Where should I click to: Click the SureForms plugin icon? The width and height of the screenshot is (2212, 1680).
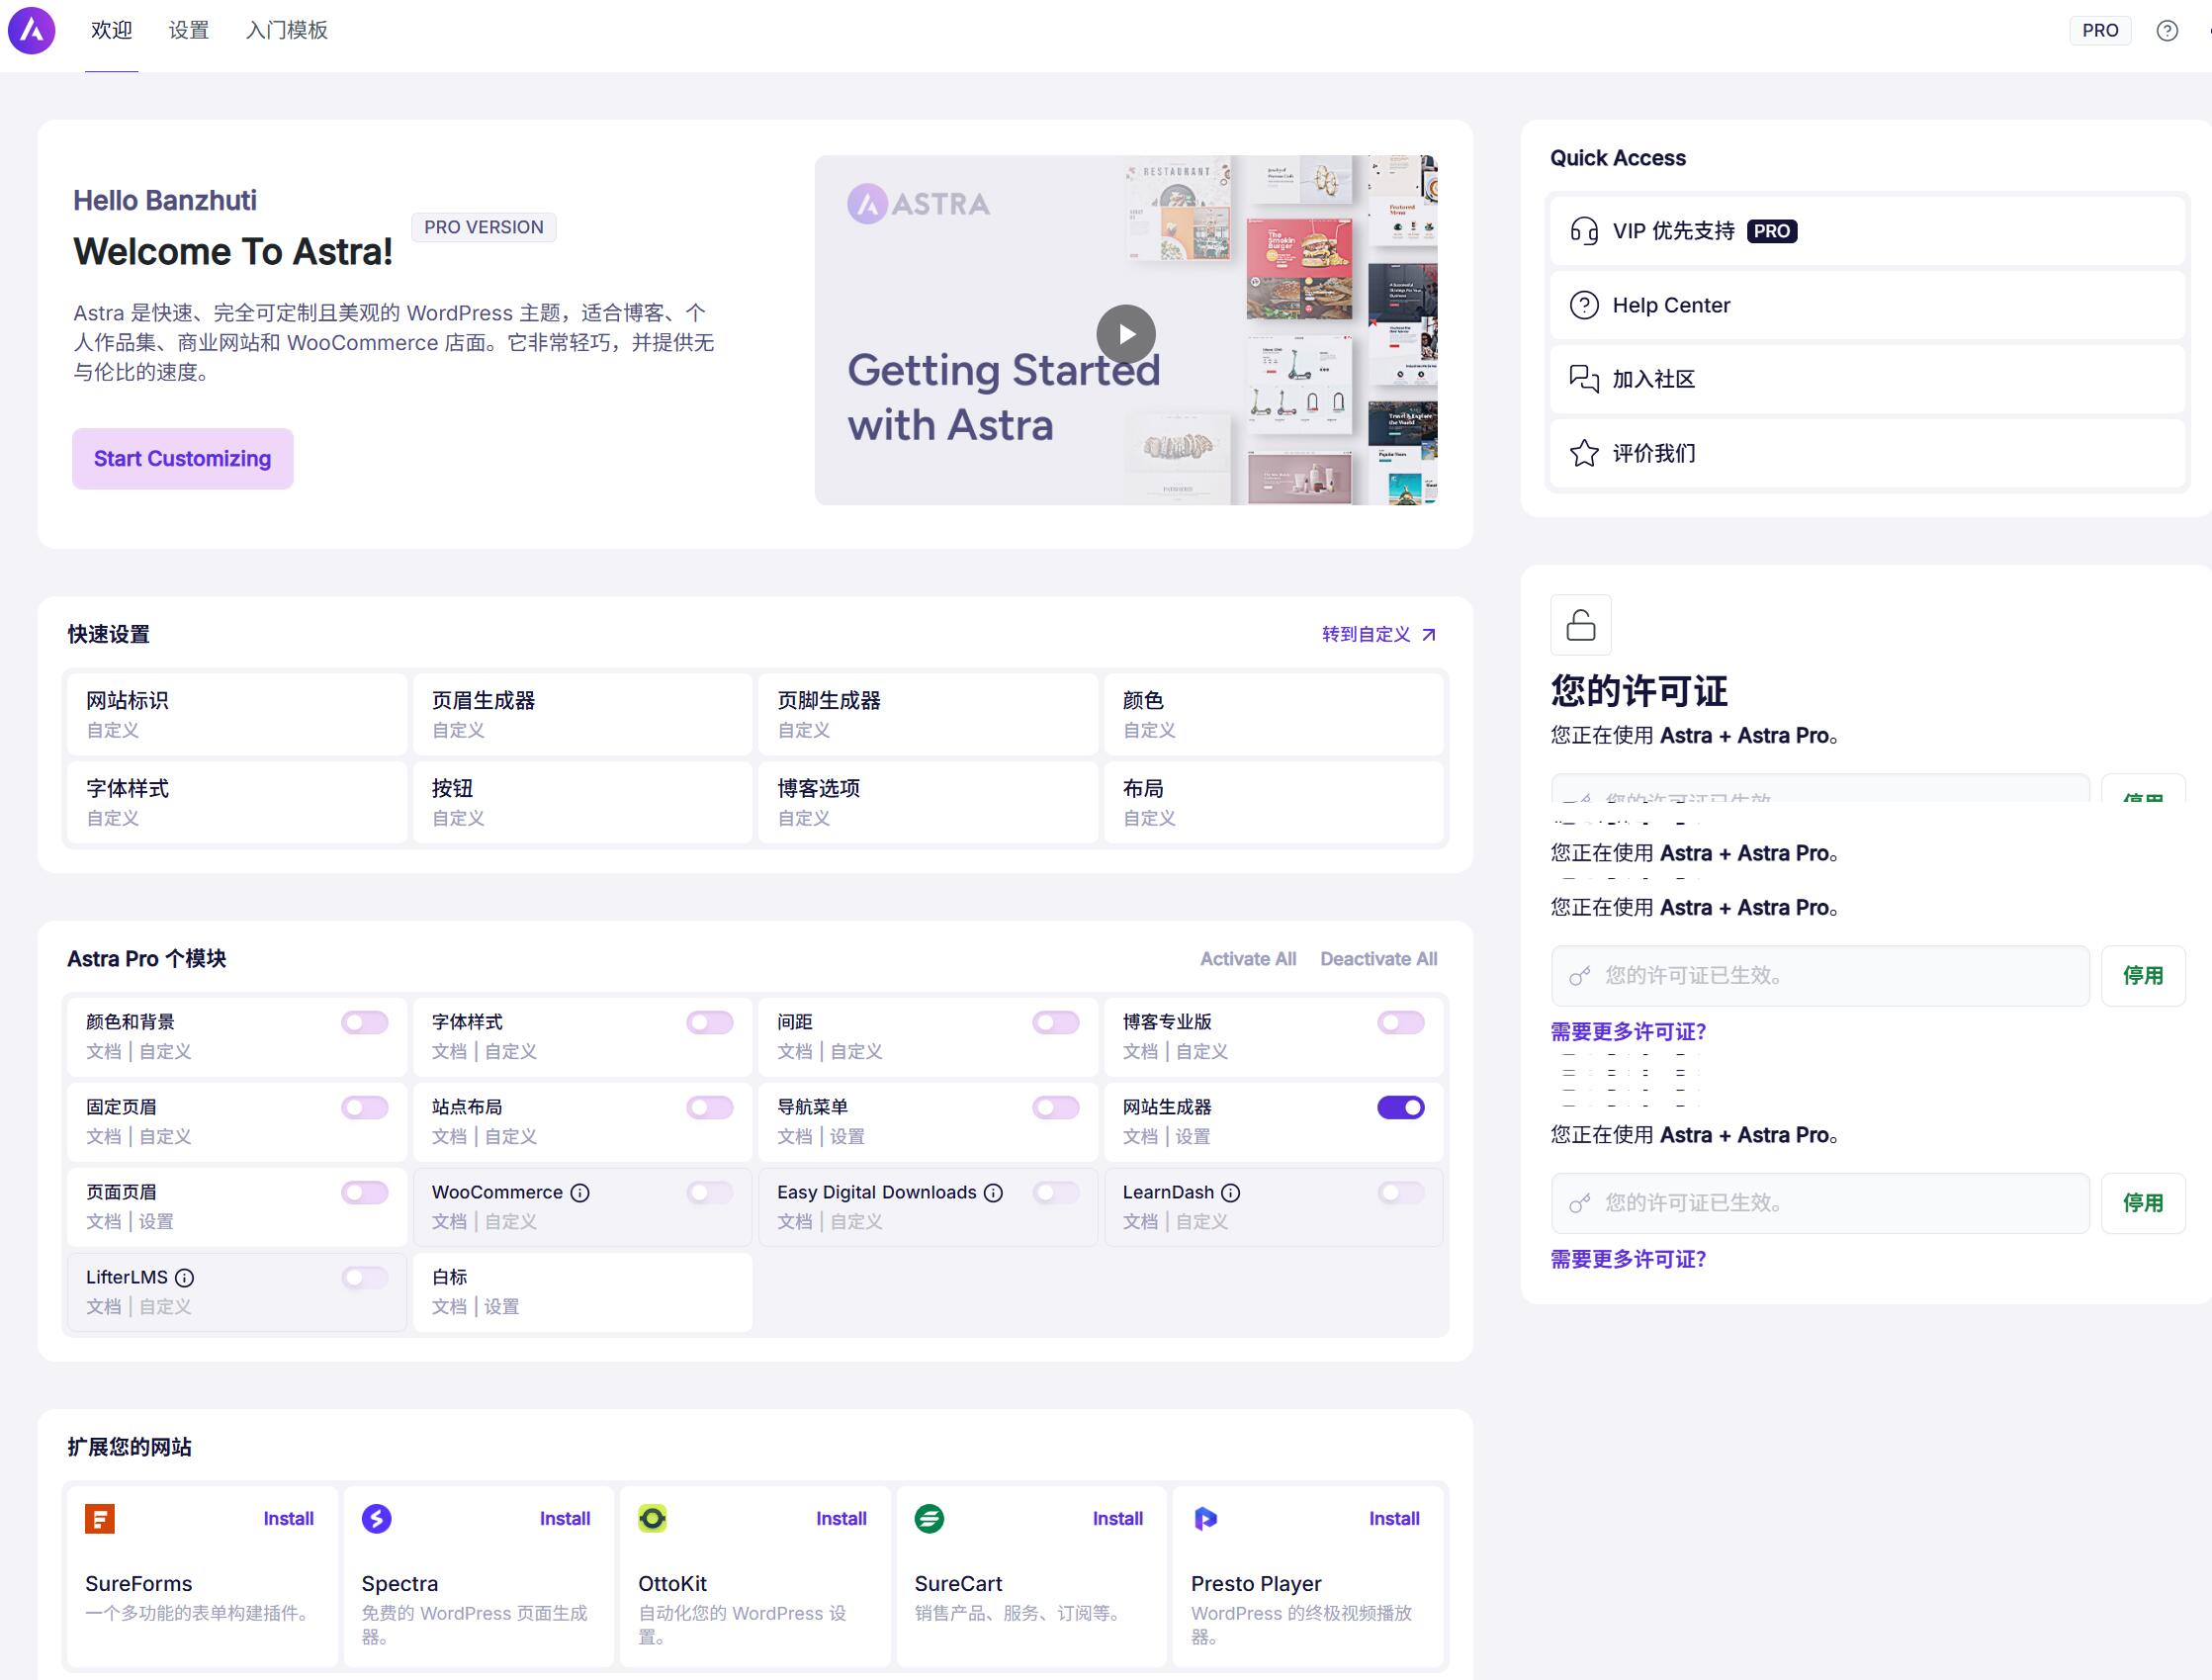pos(100,1518)
